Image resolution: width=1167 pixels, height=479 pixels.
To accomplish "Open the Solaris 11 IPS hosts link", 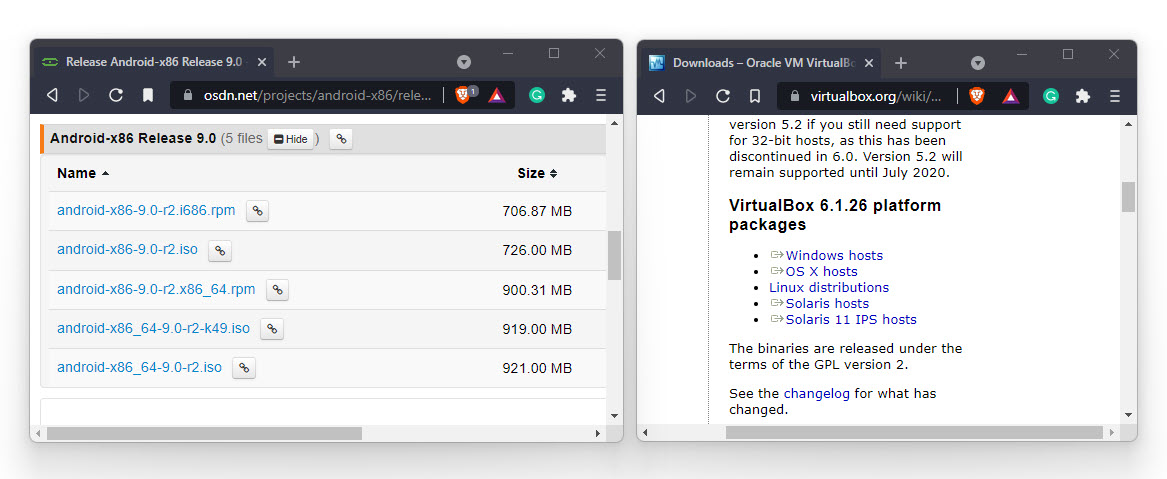I will click(x=851, y=320).
